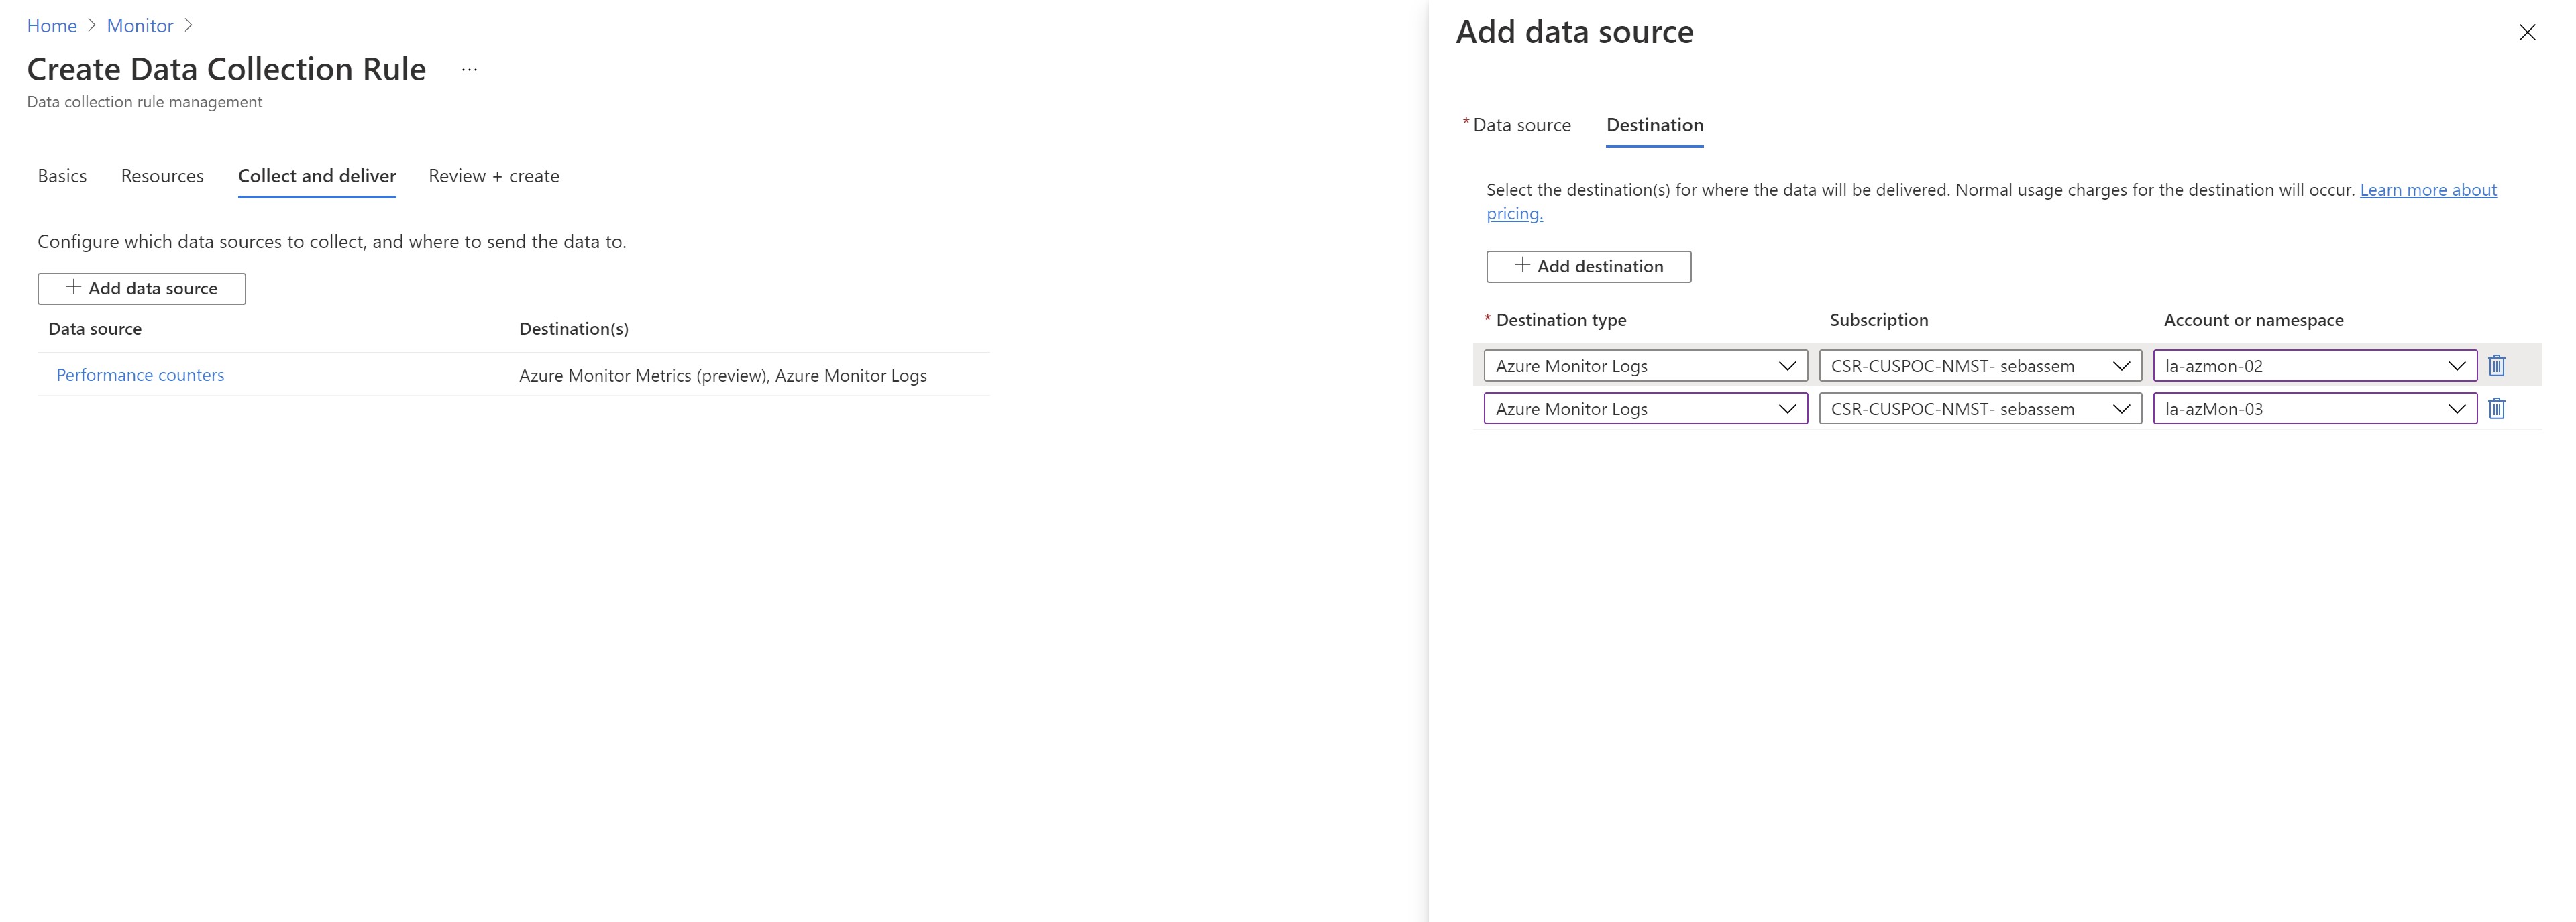The image size is (2576, 922).
Task: Open Destination type dropdown in la-azMon-03 row
Action: point(1645,409)
